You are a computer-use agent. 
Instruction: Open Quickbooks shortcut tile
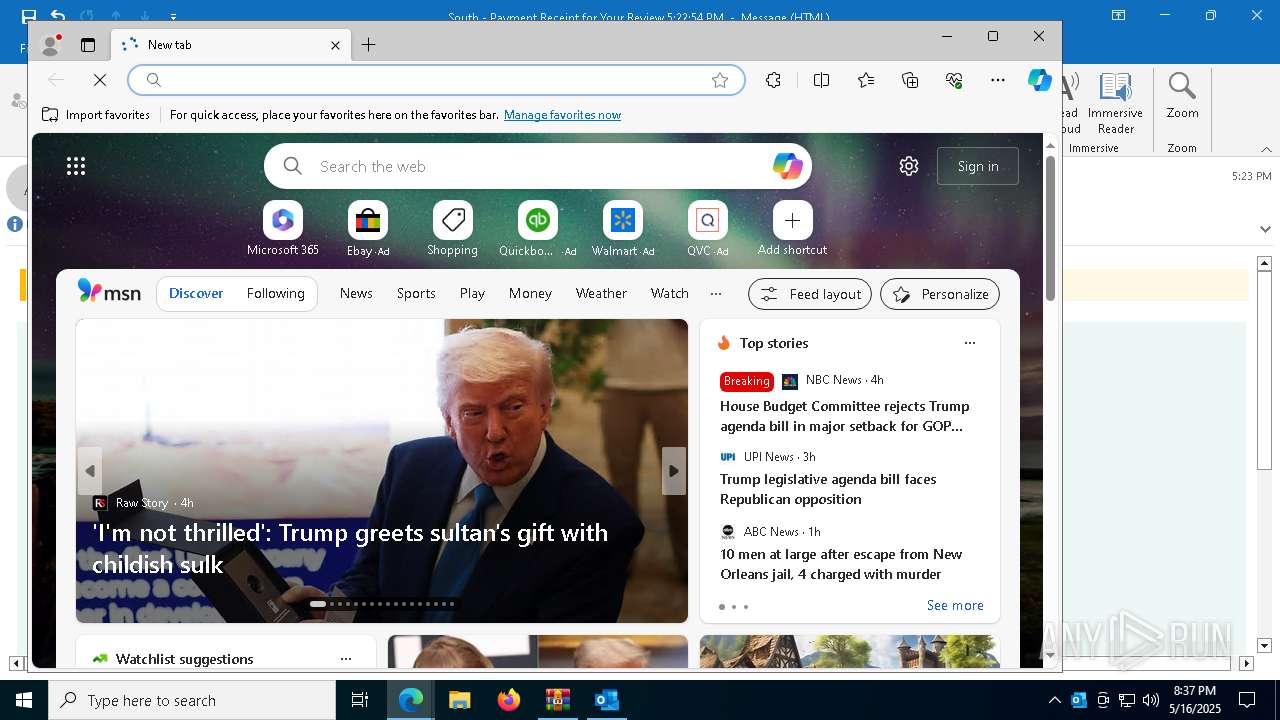tap(538, 229)
